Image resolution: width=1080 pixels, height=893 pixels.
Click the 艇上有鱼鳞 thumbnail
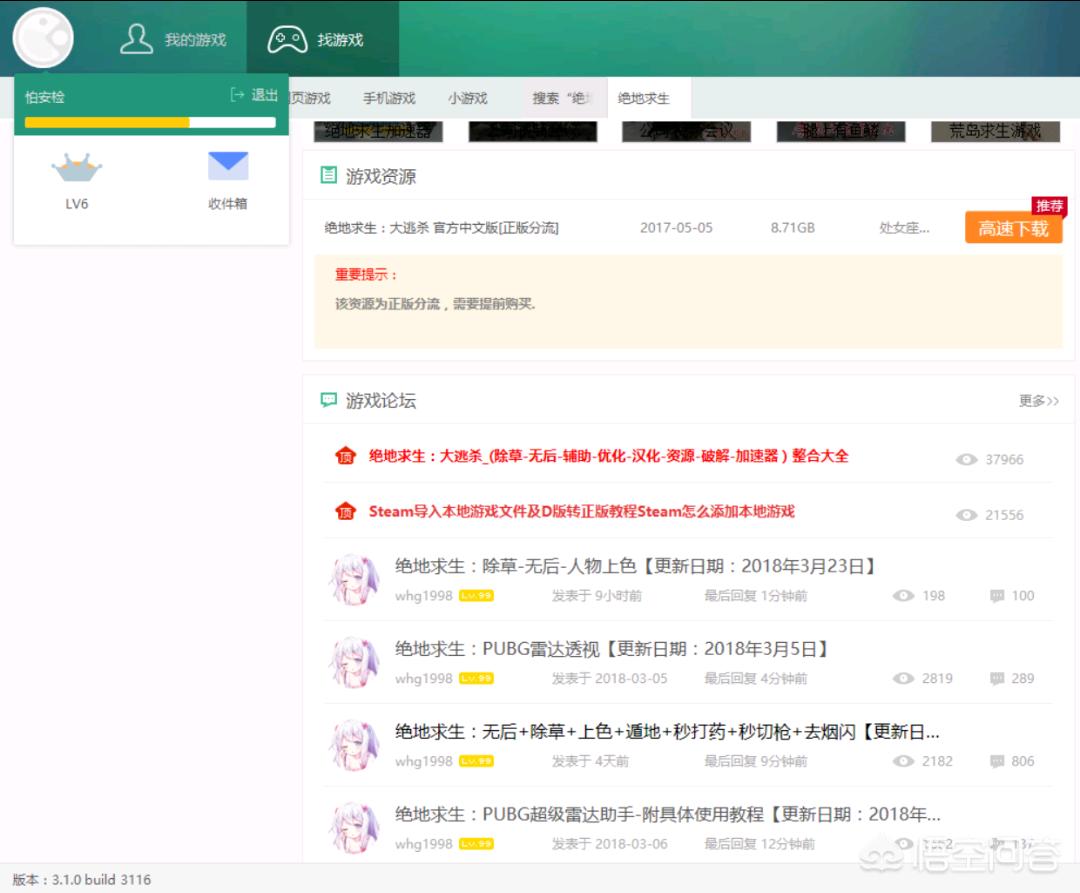point(841,132)
